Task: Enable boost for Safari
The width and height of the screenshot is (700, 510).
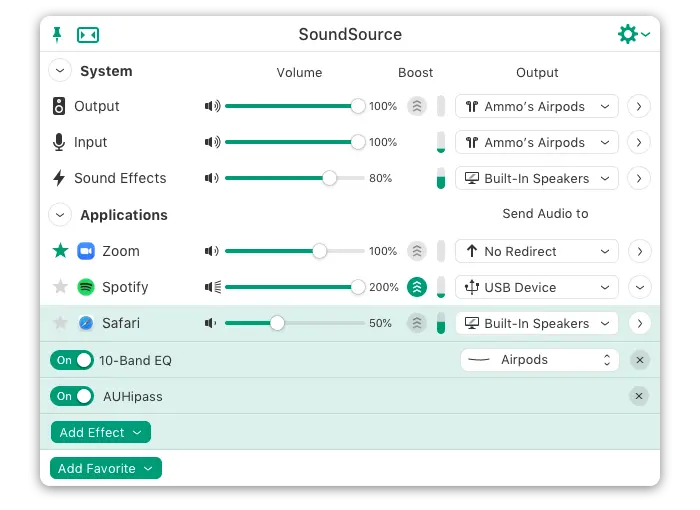Action: pyautogui.click(x=417, y=323)
